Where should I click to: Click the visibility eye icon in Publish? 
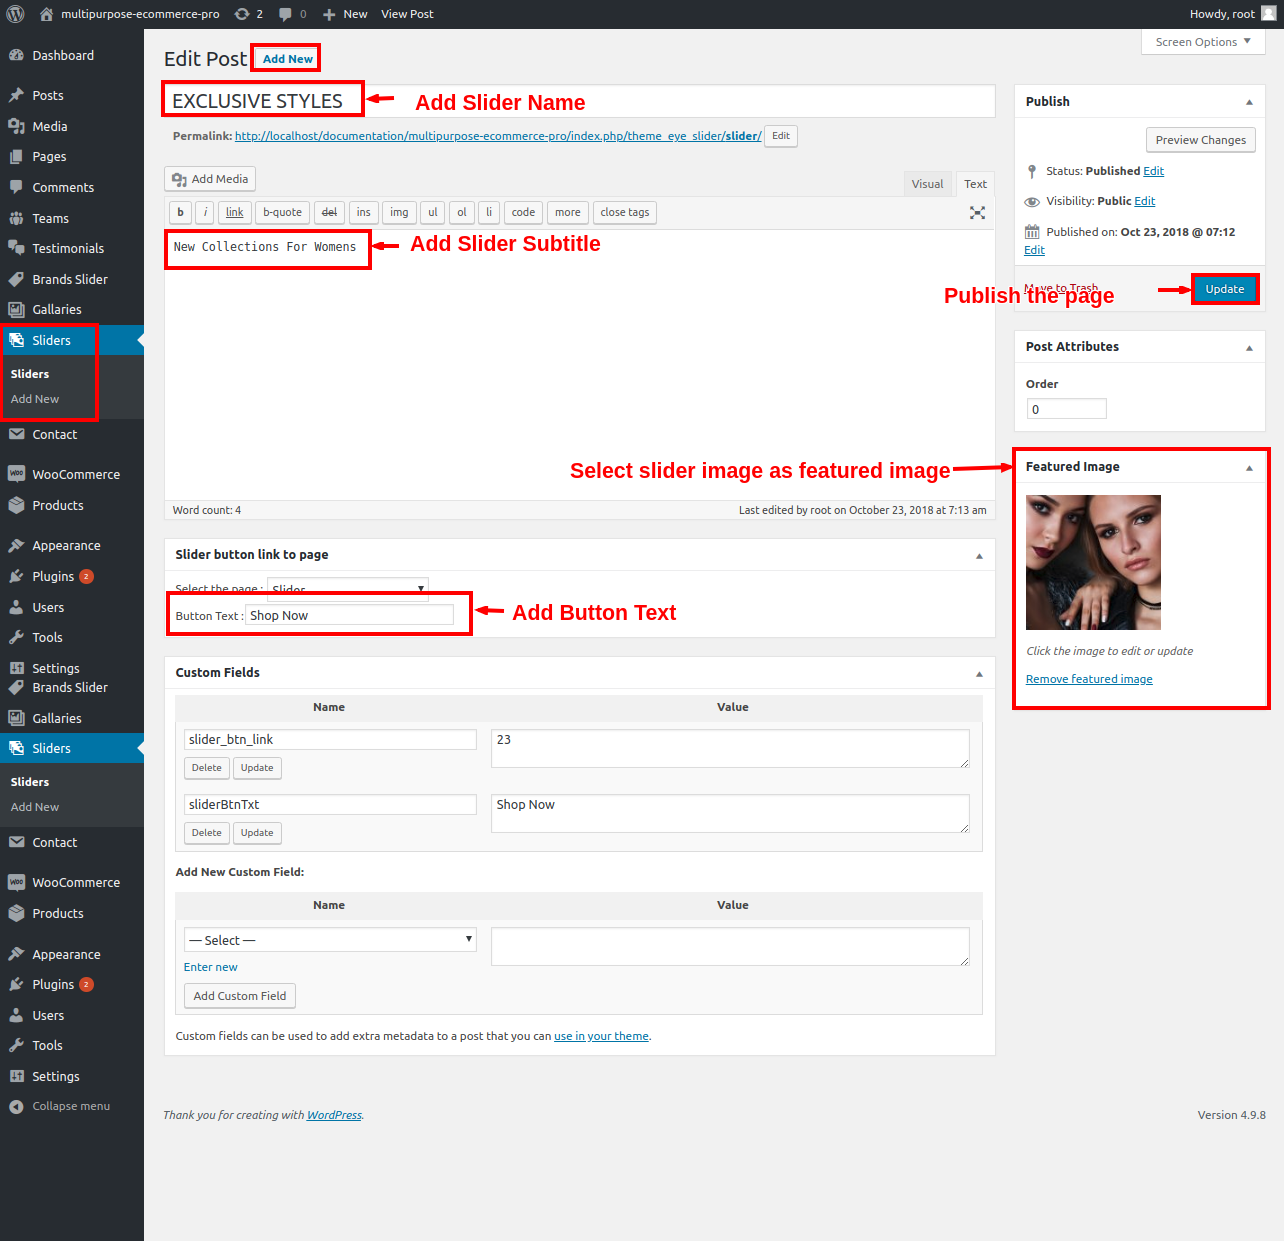coord(1032,202)
